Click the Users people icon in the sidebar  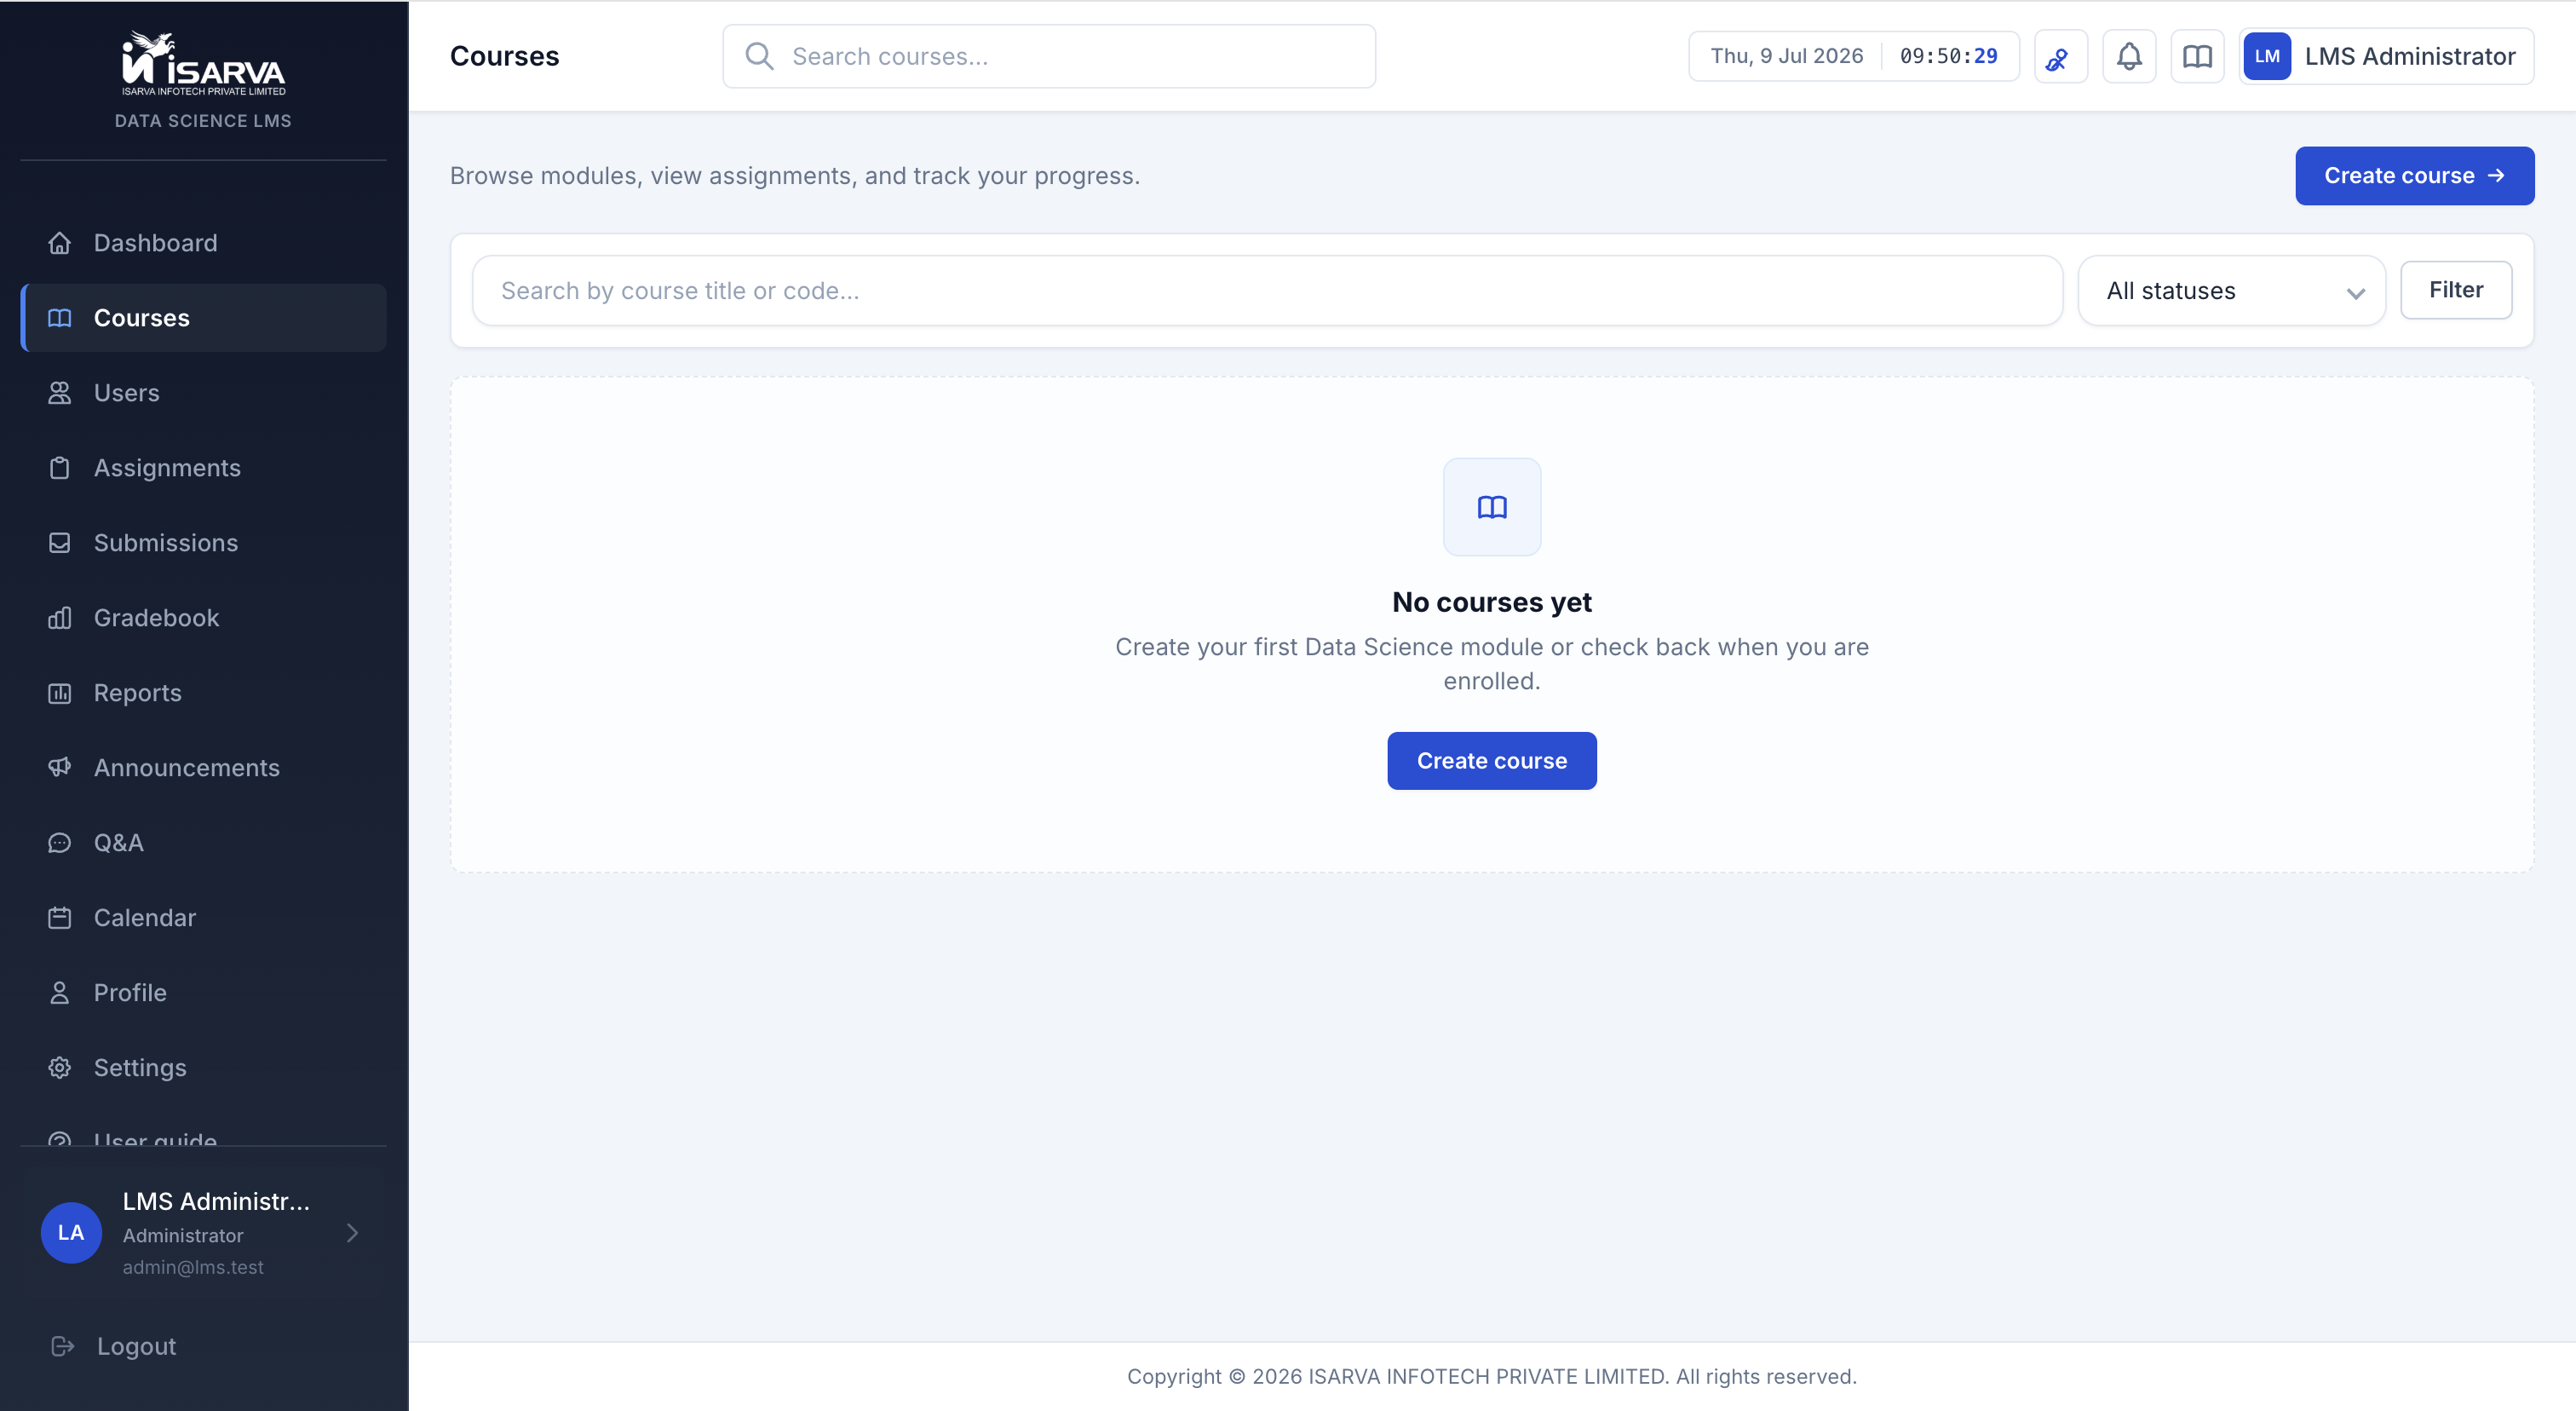[60, 393]
